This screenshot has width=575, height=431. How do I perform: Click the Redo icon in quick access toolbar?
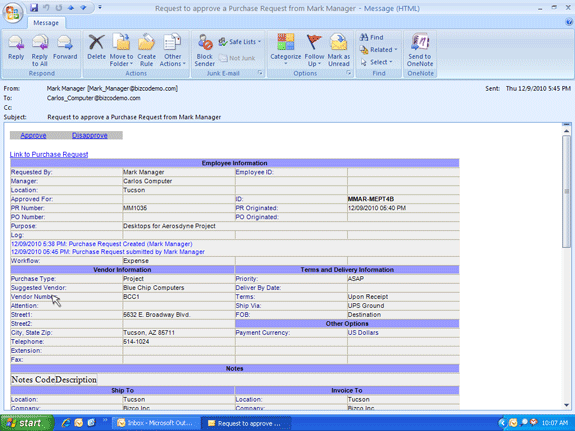pyautogui.click(x=59, y=7)
